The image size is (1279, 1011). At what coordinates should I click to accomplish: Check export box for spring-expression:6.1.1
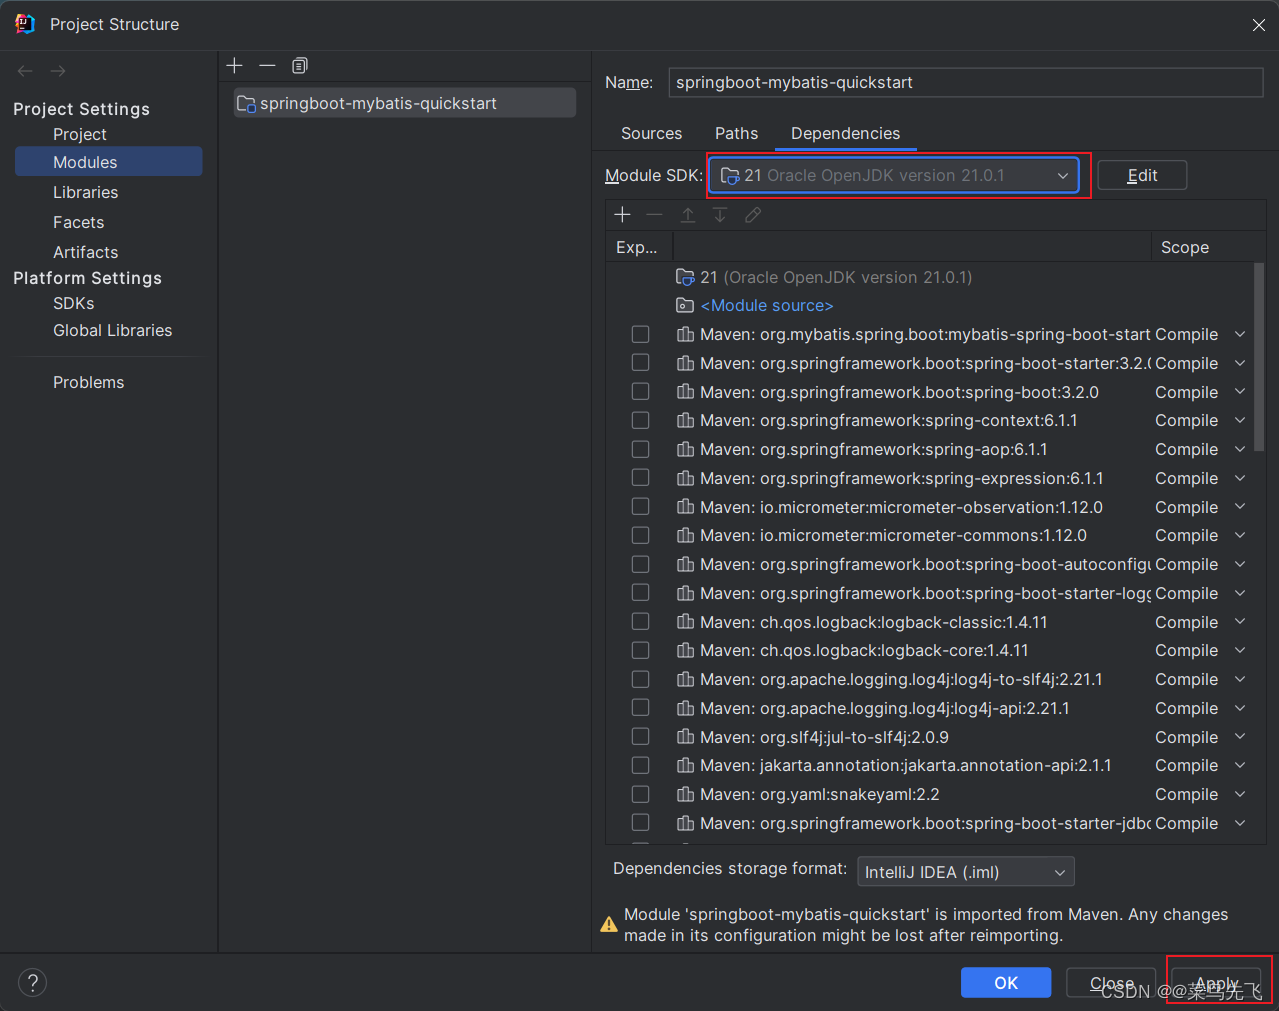coord(641,478)
